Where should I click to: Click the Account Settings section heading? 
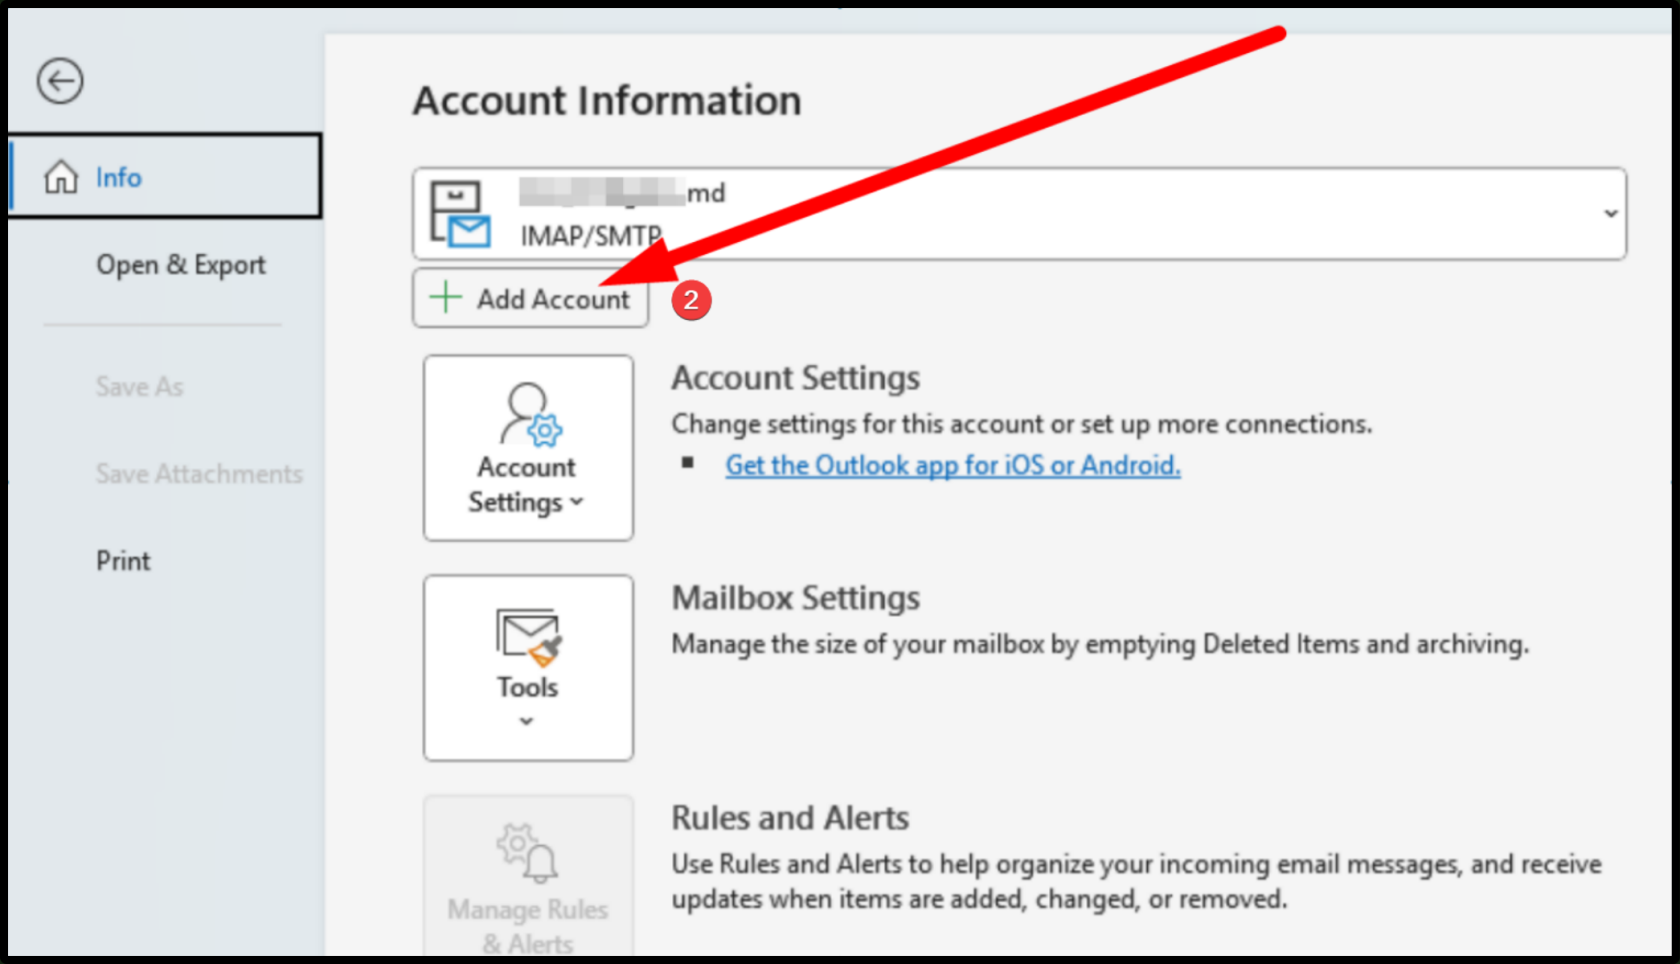(x=796, y=378)
